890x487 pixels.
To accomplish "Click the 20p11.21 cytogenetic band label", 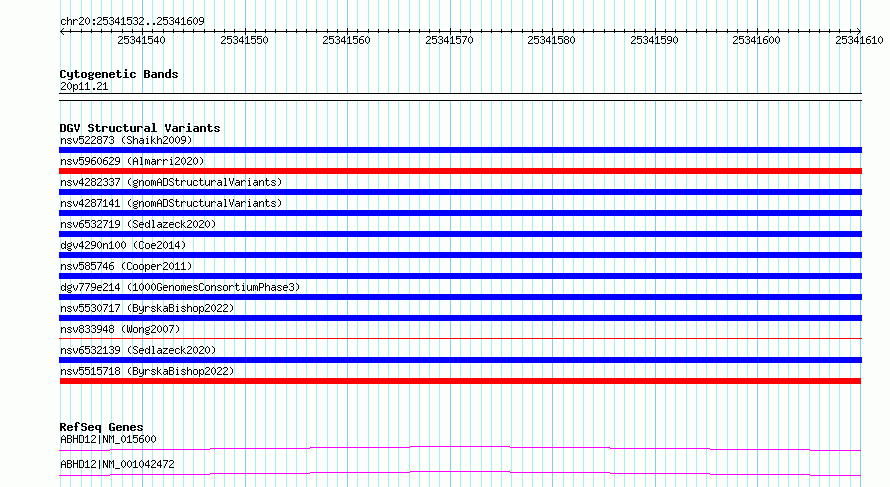I will click(83, 86).
